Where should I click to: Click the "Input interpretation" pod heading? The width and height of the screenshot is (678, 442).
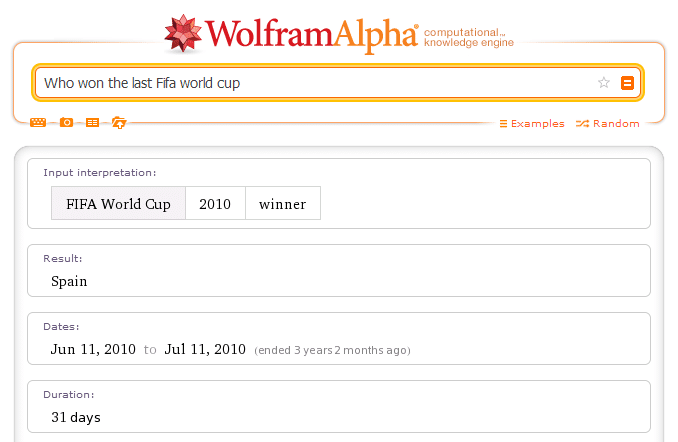[99, 173]
